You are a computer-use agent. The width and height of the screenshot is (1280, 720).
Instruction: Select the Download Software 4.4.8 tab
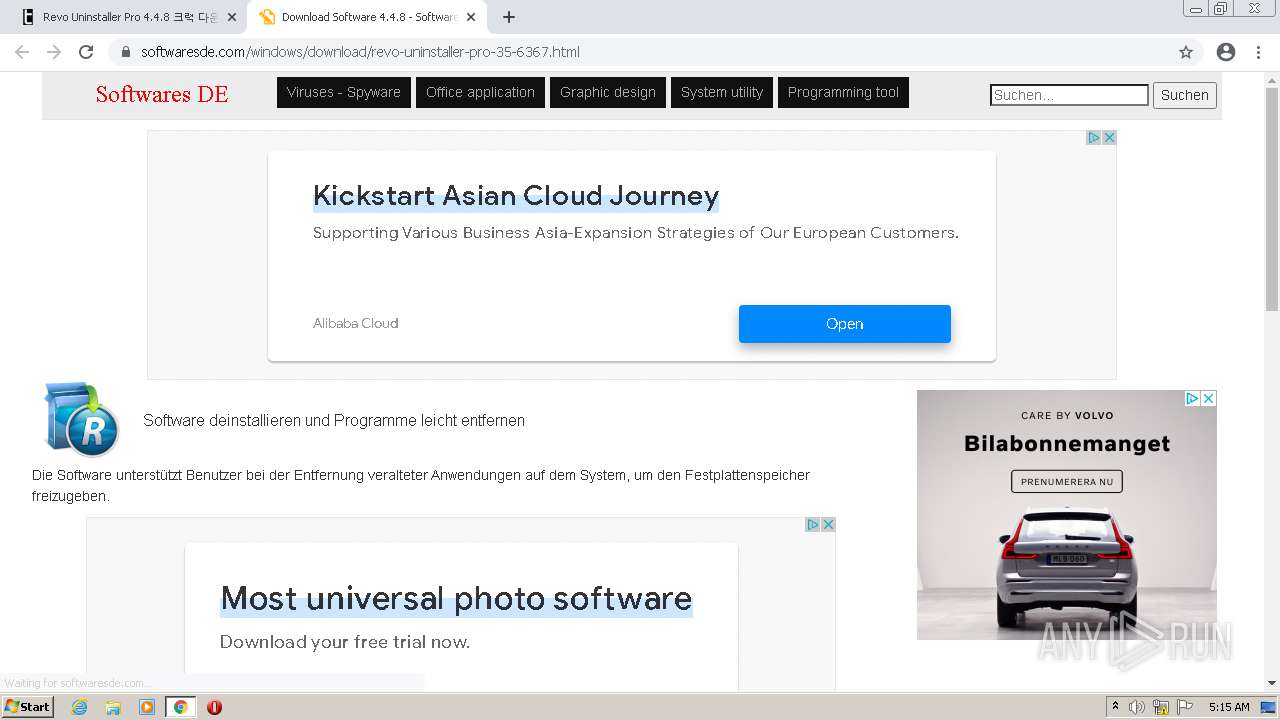pos(368,17)
